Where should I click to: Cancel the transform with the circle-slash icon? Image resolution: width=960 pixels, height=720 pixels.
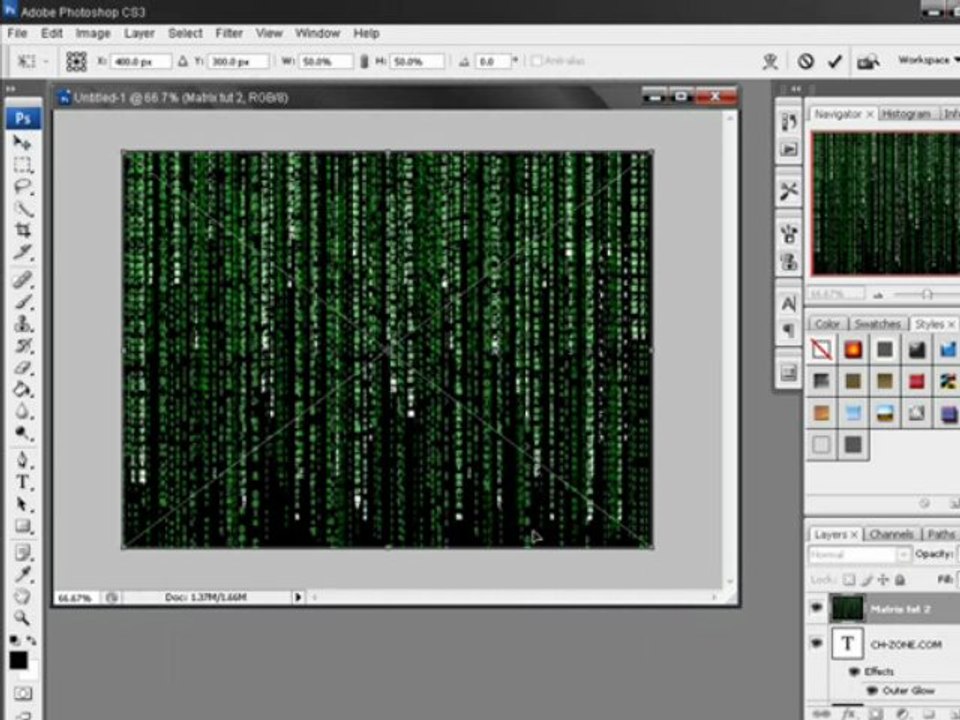click(805, 61)
